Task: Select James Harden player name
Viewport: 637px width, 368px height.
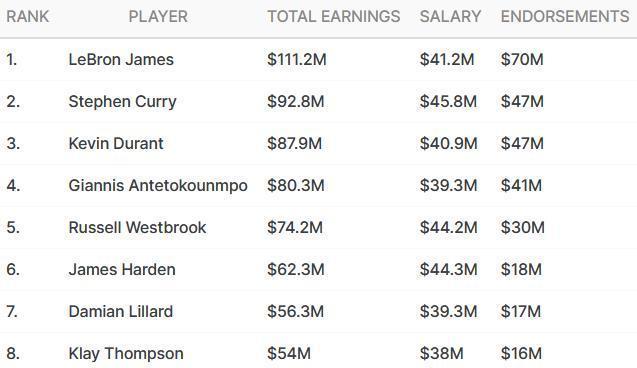Action: pos(122,269)
